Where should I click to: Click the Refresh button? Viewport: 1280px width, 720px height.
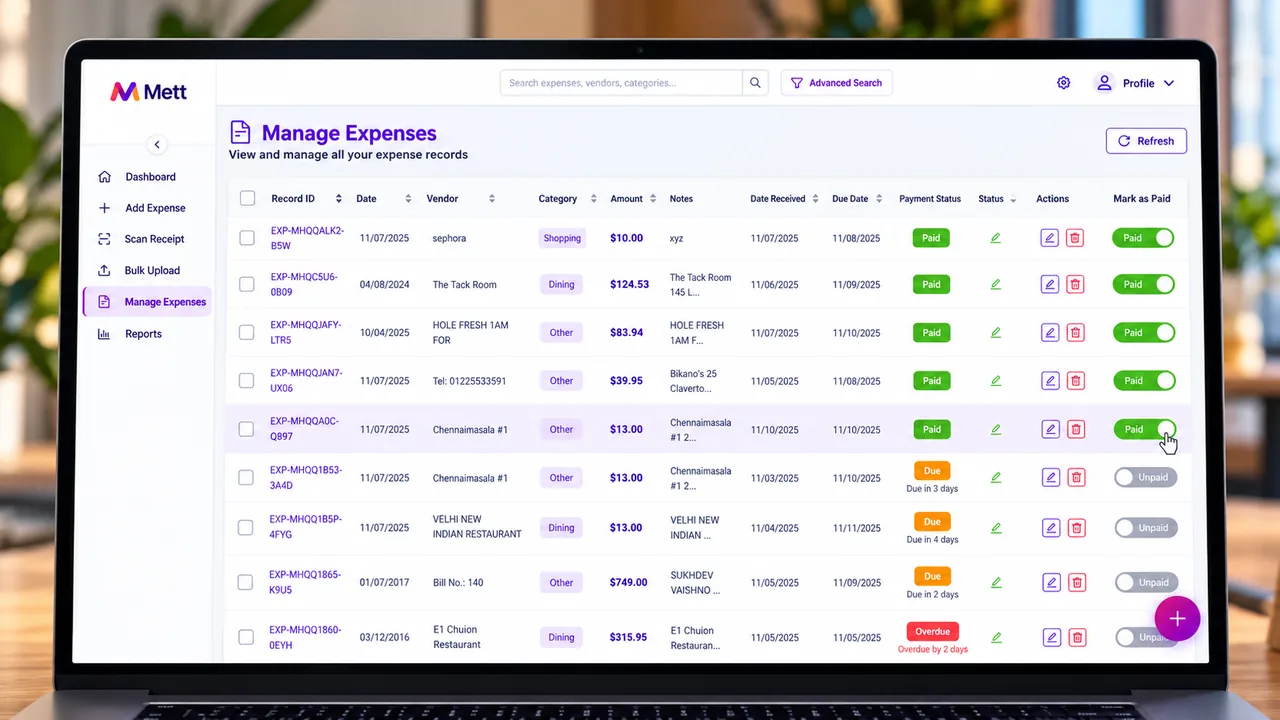click(x=1146, y=141)
